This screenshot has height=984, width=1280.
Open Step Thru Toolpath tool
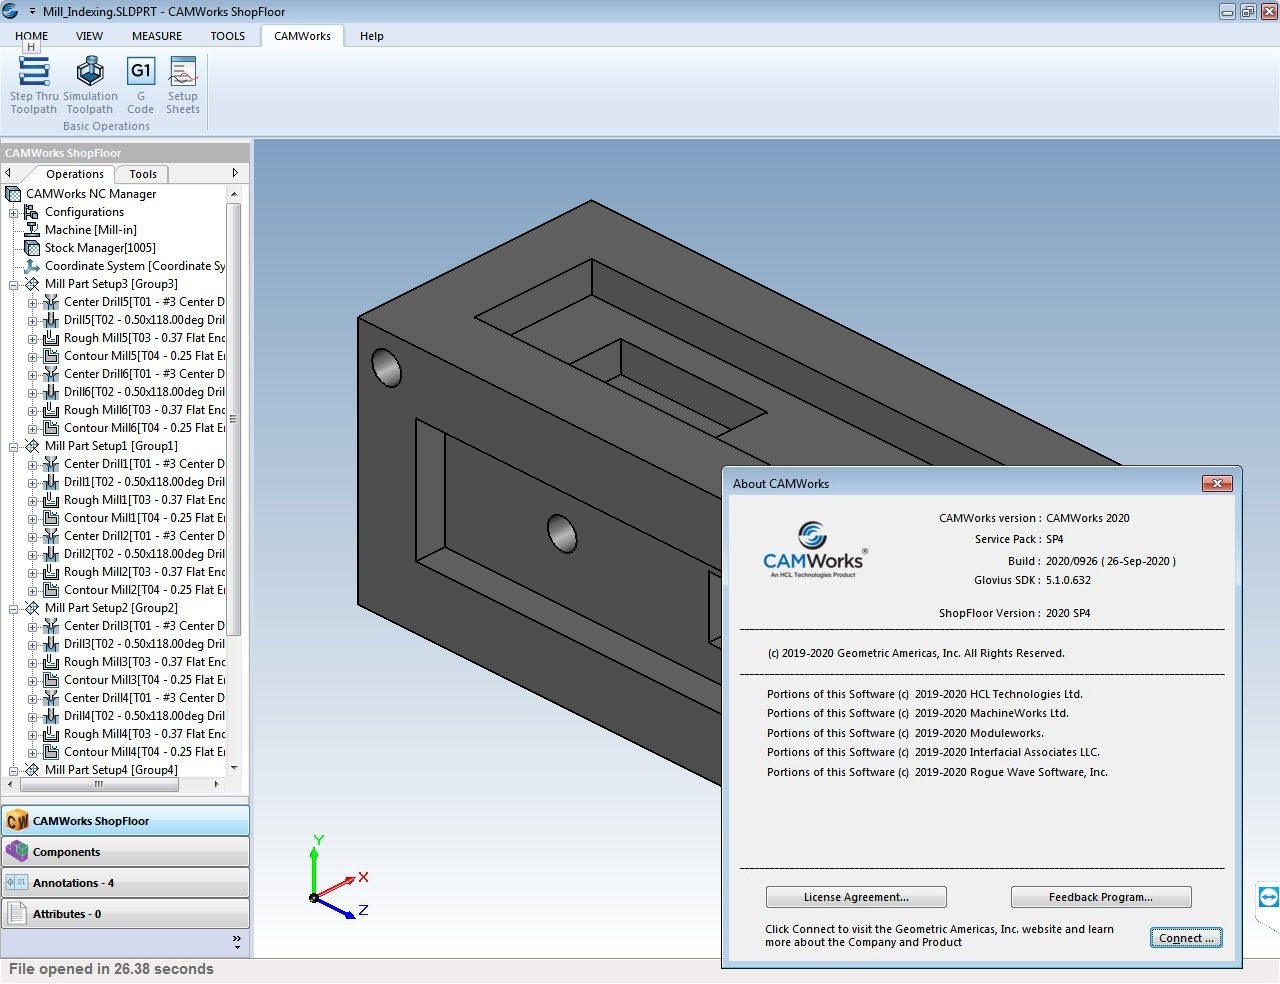point(34,86)
